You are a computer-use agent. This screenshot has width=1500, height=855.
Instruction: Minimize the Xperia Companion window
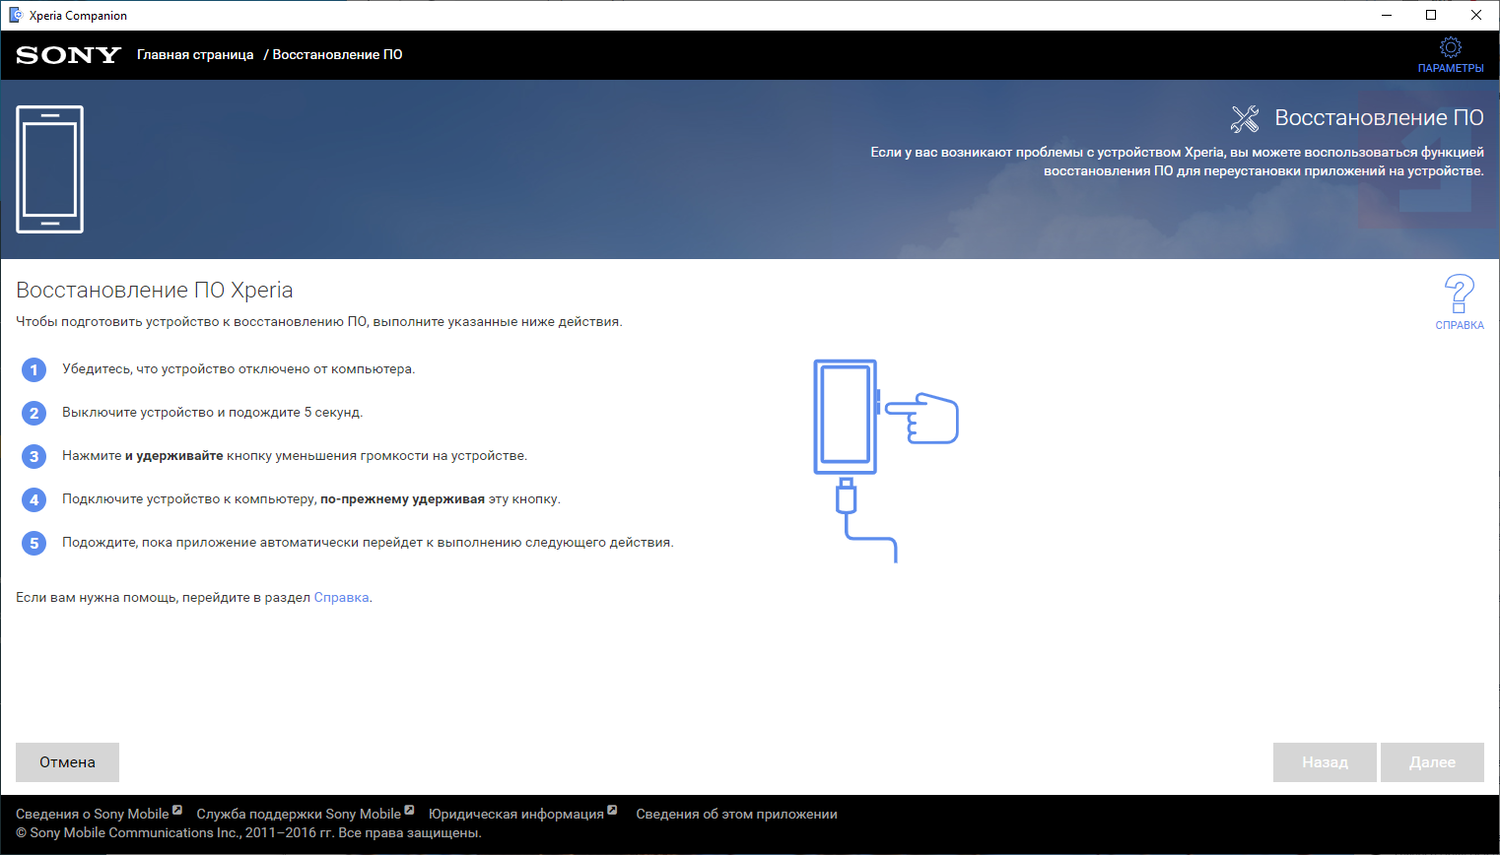[x=1387, y=15]
